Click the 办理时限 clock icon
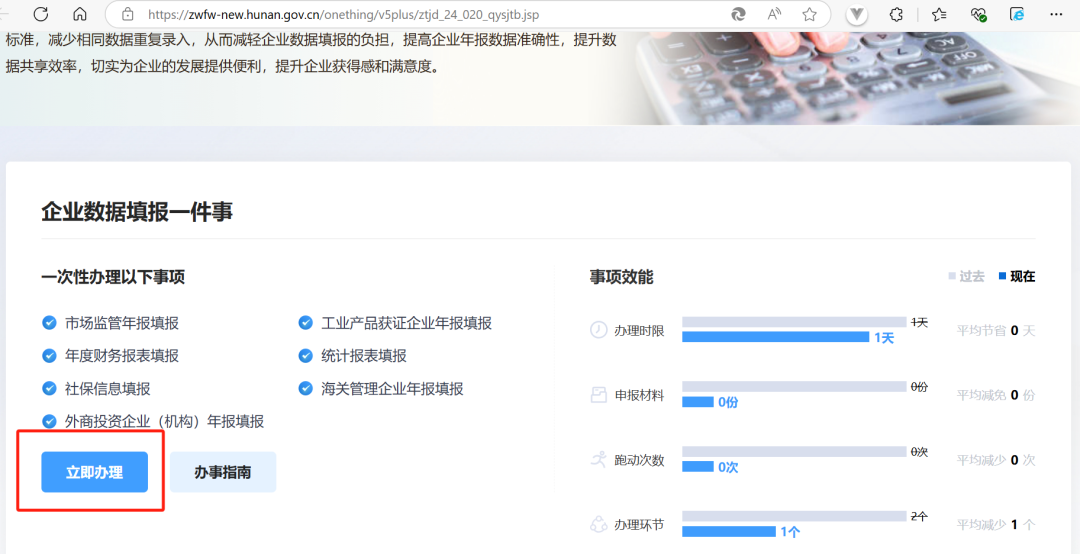1080x554 pixels. click(x=598, y=330)
